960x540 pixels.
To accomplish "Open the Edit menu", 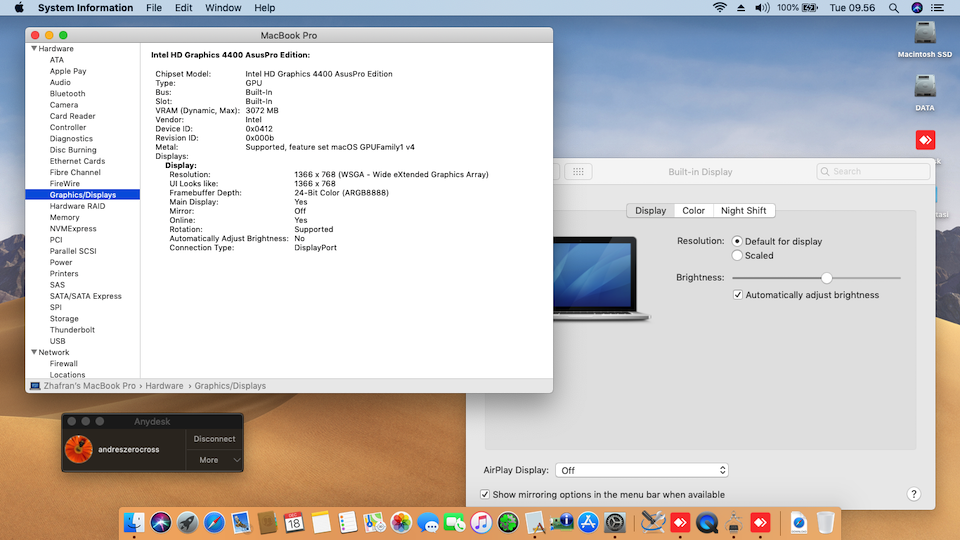I will [183, 8].
